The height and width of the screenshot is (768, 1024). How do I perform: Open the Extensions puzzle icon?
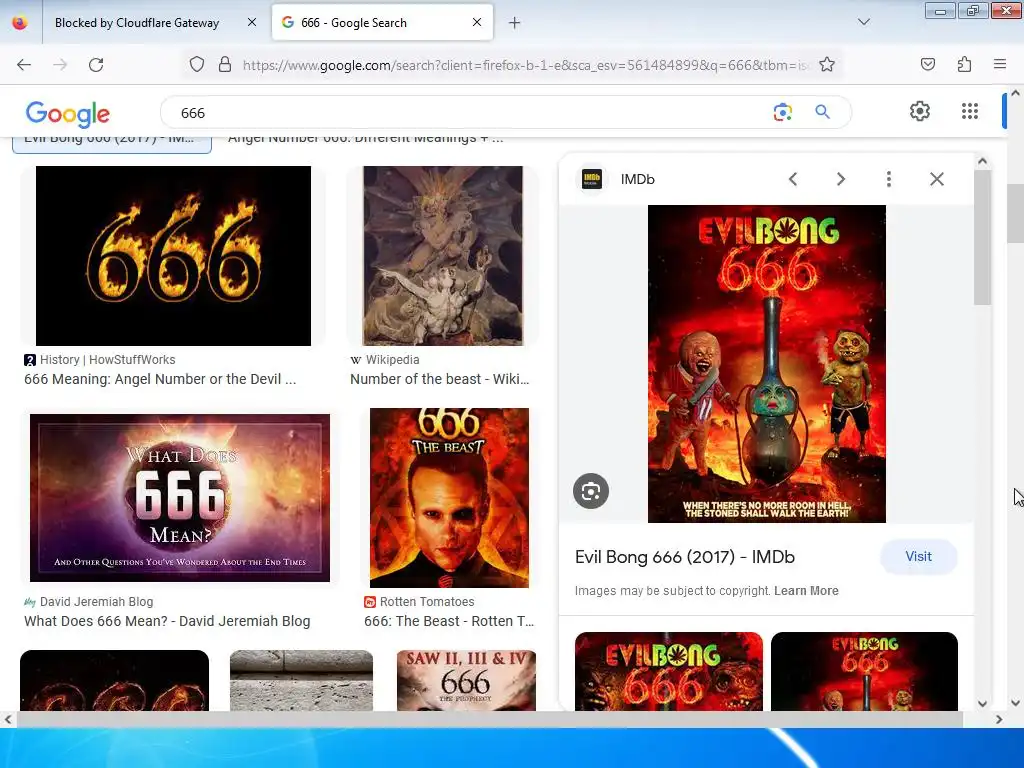[964, 65]
